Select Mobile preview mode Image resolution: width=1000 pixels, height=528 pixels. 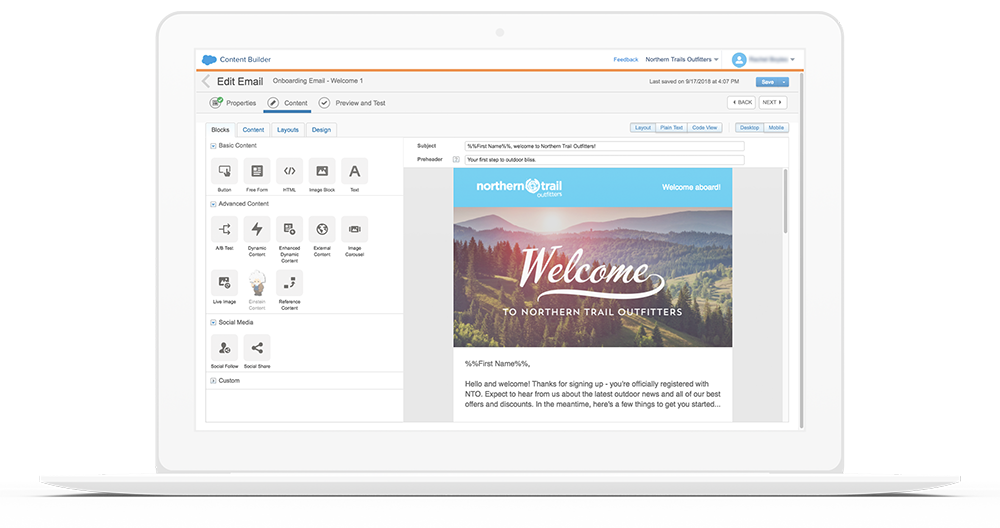point(776,128)
